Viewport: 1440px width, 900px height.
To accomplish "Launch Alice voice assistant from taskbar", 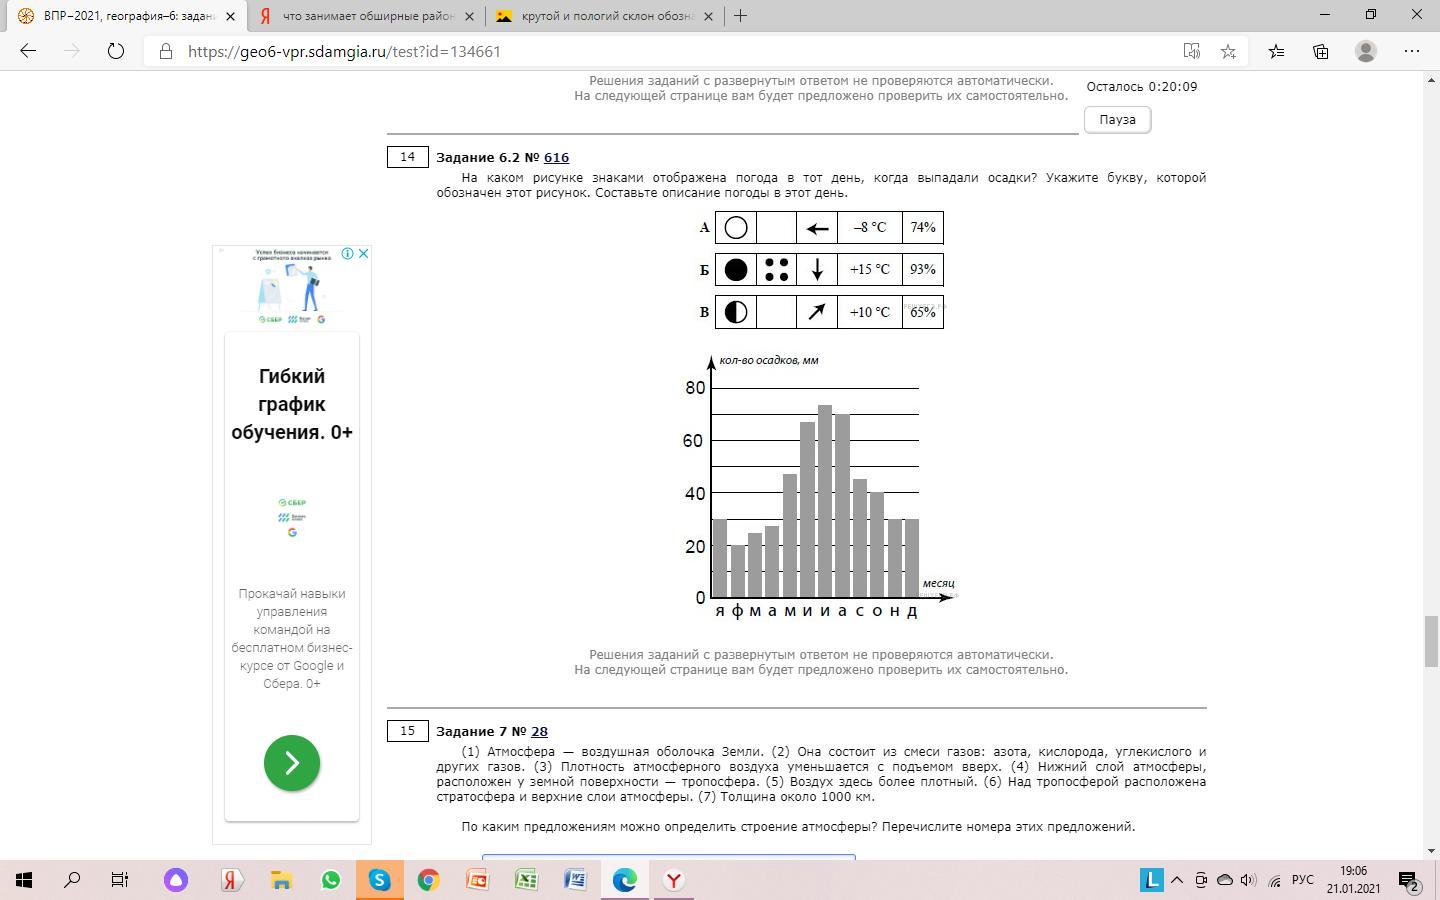I will click(x=176, y=880).
